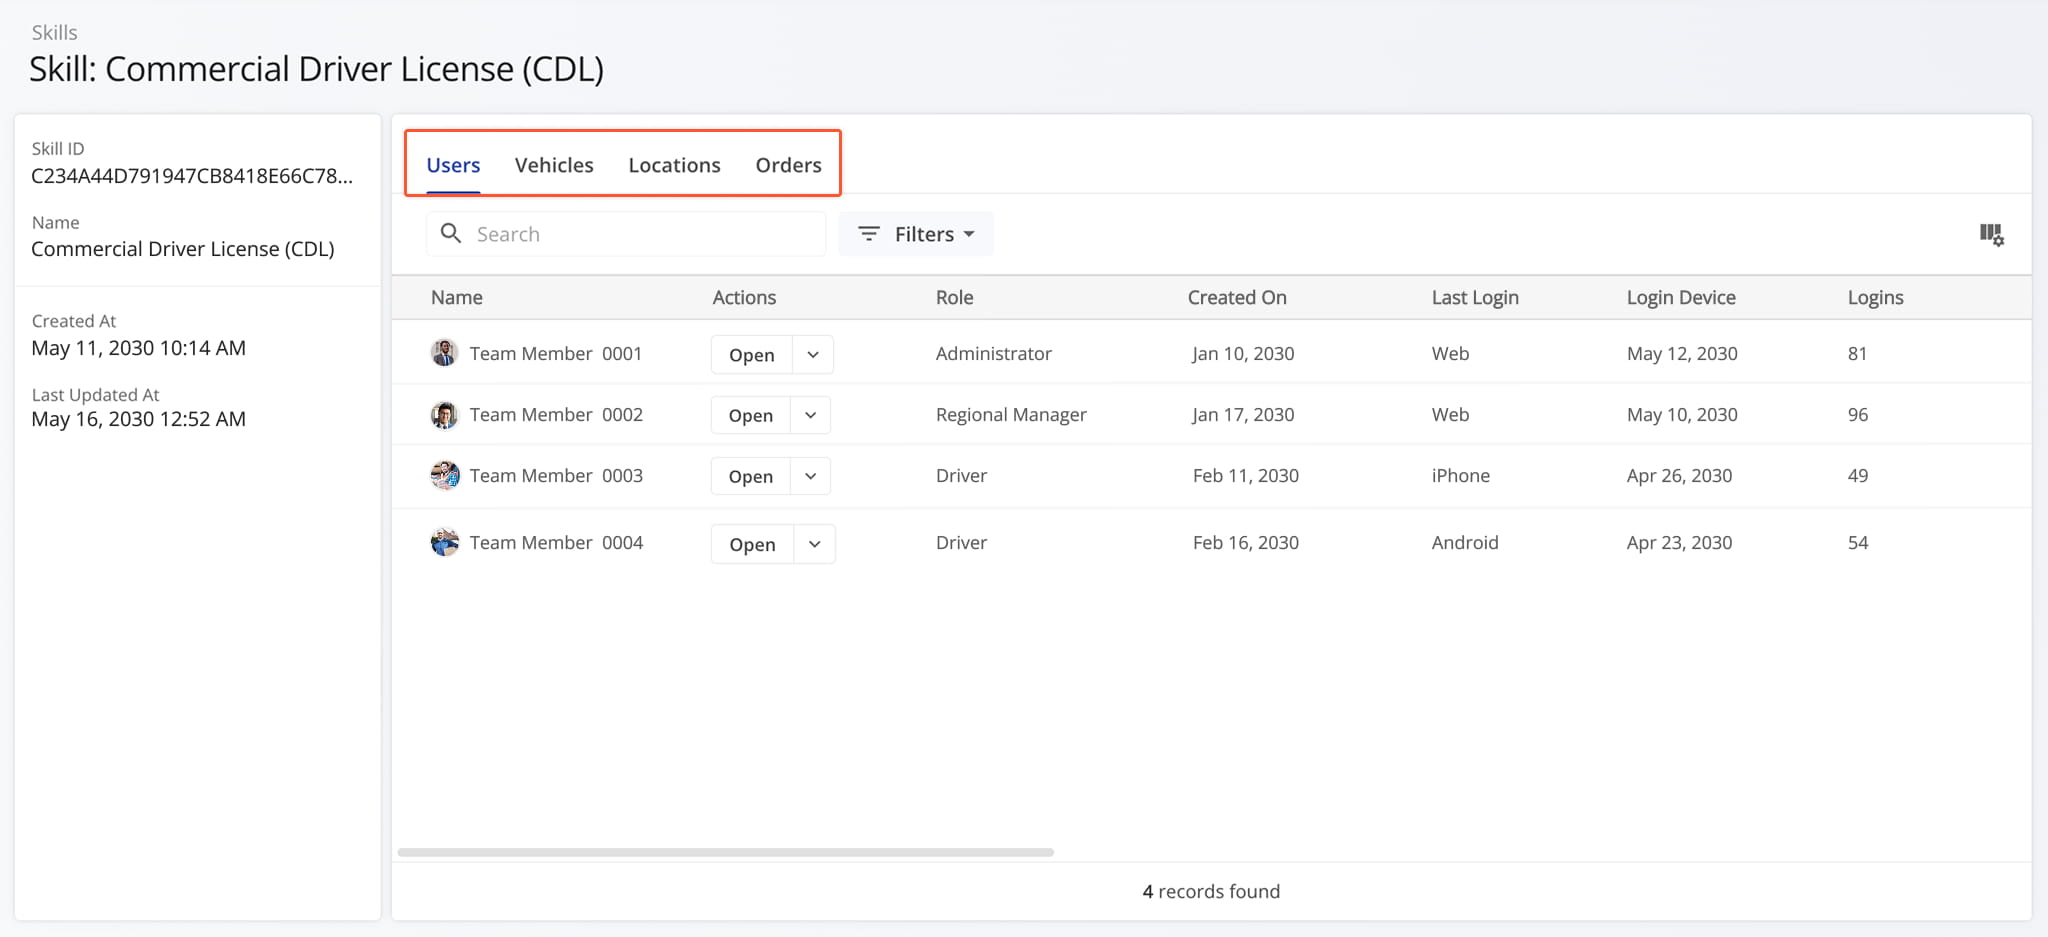This screenshot has width=2048, height=937.
Task: Click the May 12, 2030 login device cell
Action: click(x=1682, y=353)
